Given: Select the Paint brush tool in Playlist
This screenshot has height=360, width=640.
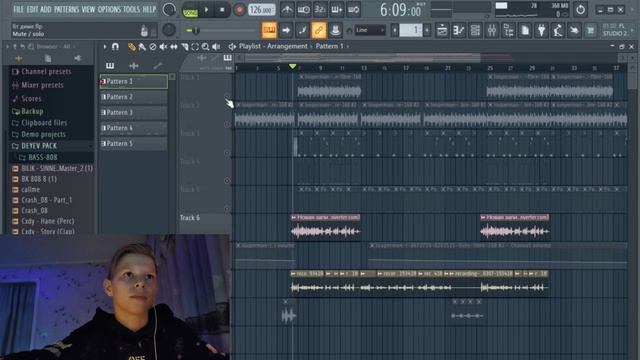Looking at the screenshot, I should click(x=142, y=47).
